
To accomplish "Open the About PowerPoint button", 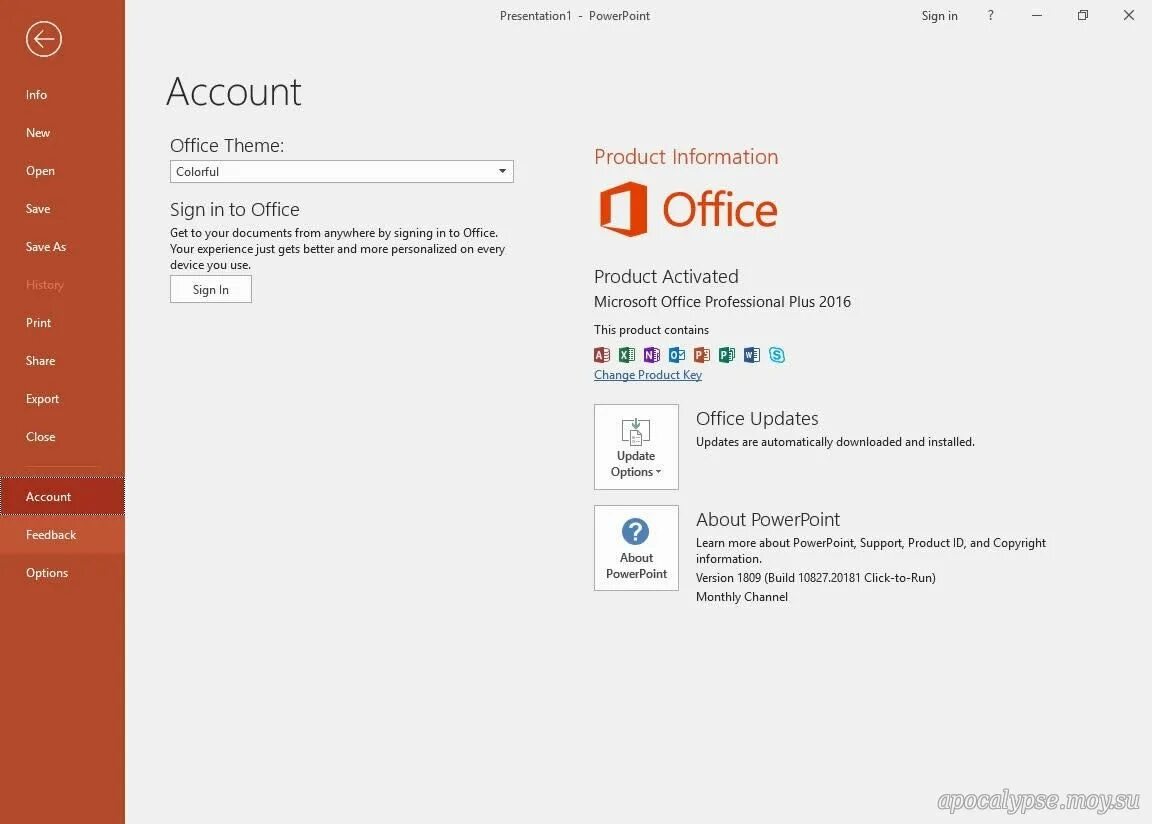I will click(636, 548).
